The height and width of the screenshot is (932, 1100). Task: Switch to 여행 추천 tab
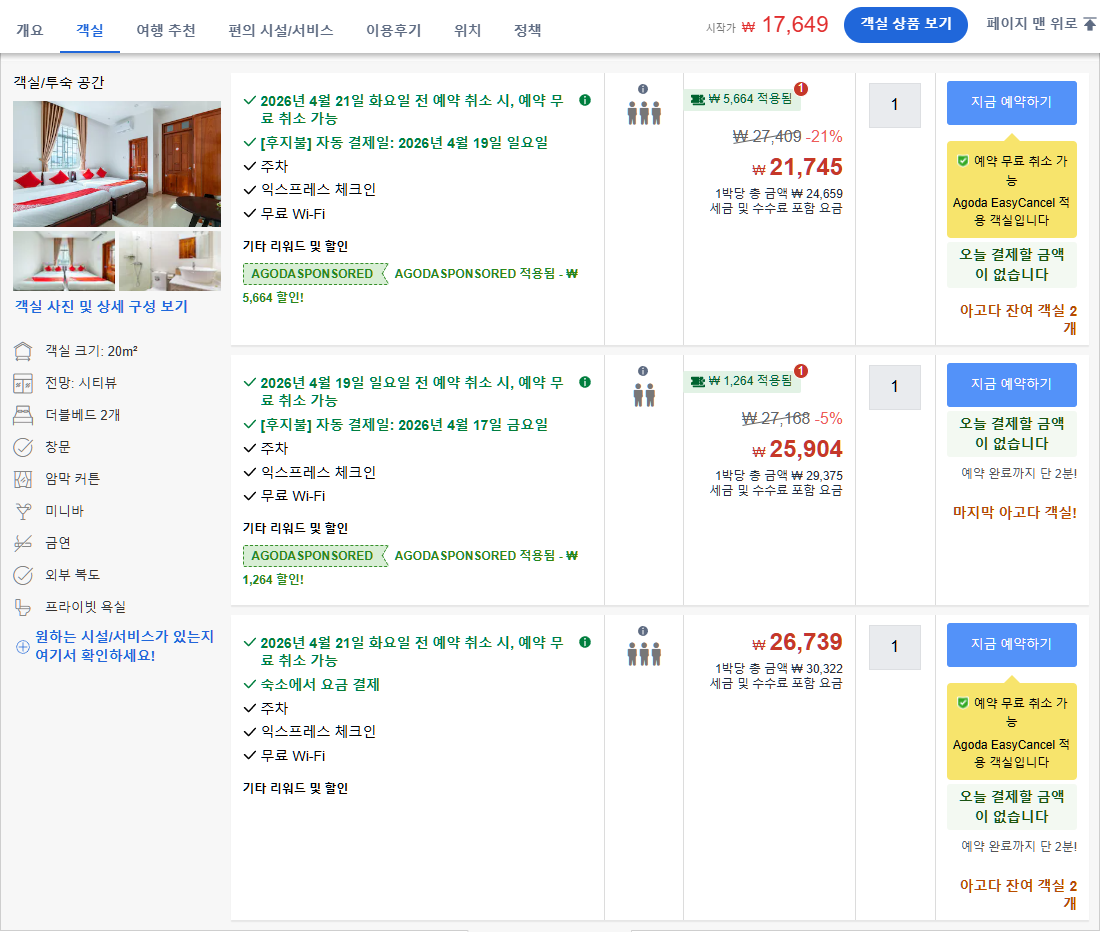click(x=166, y=30)
